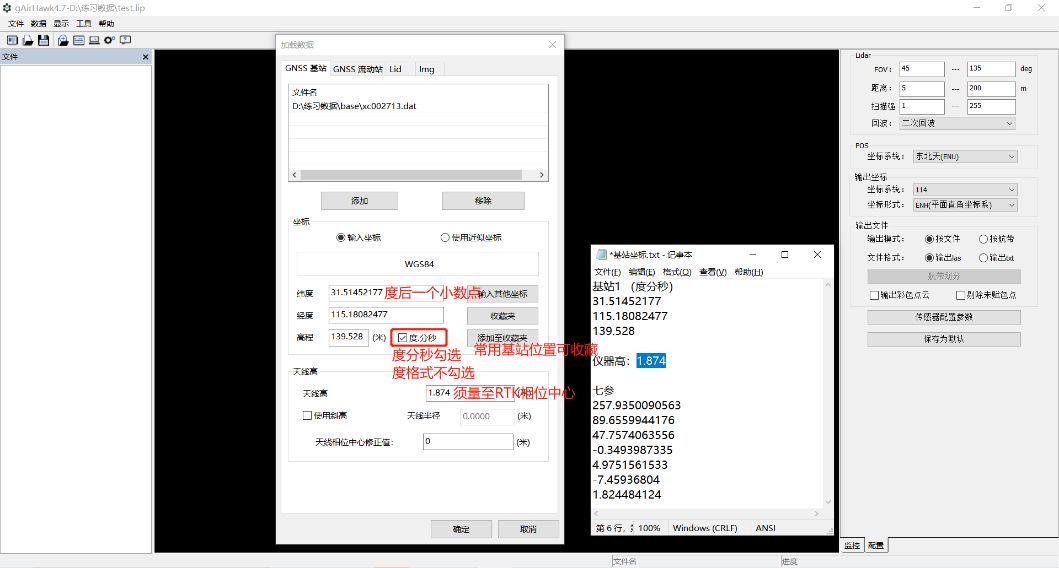
Task: Click the 天线高 input field showing 1.874
Action: point(469,393)
